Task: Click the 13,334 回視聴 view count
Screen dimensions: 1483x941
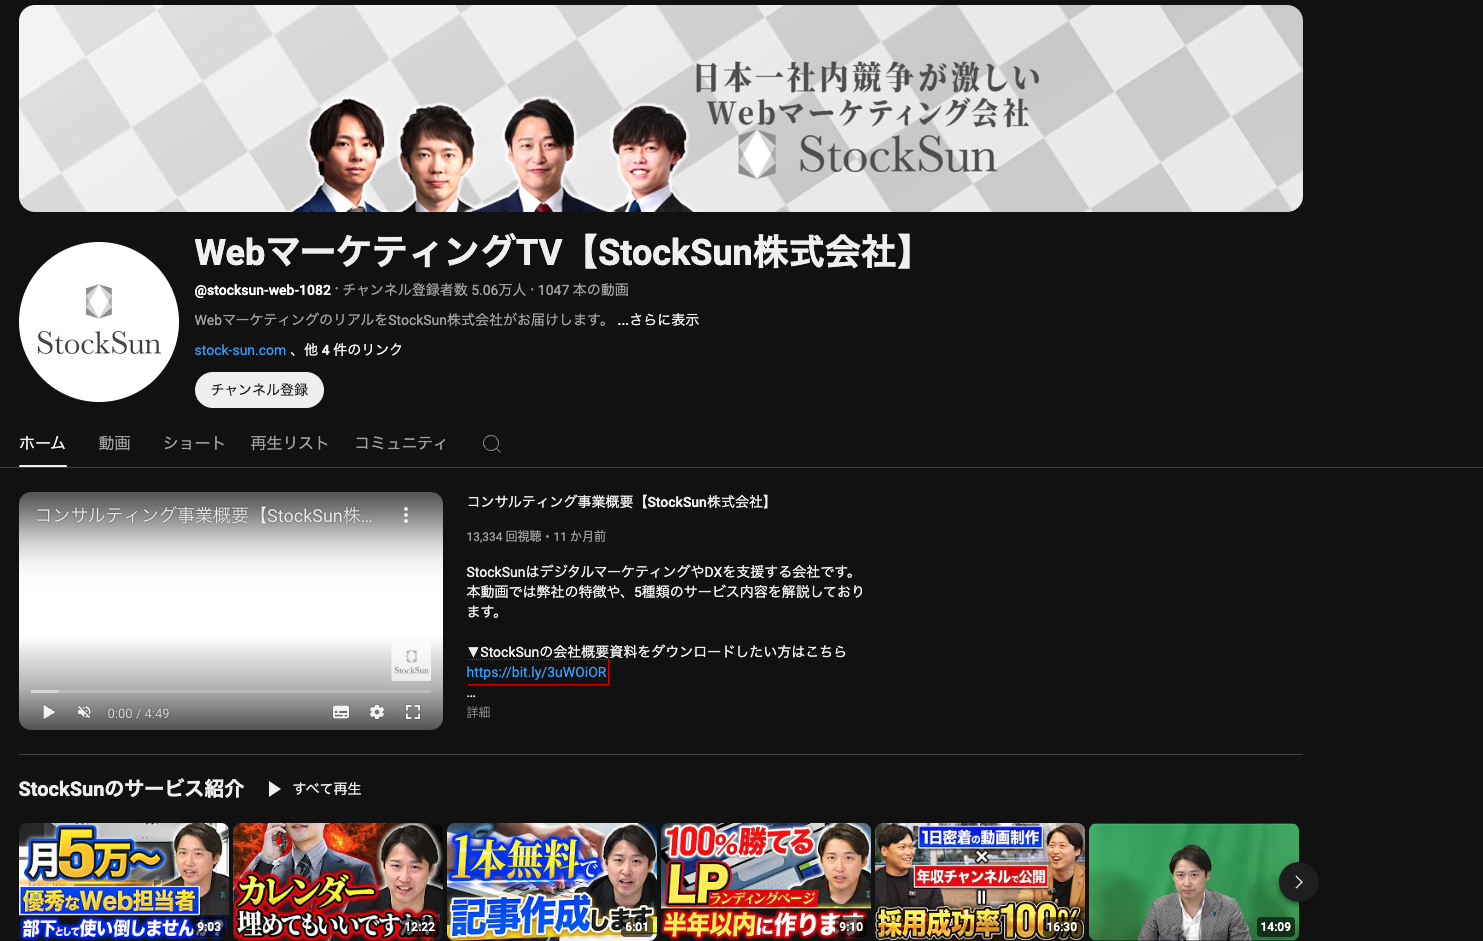Action: click(x=504, y=537)
